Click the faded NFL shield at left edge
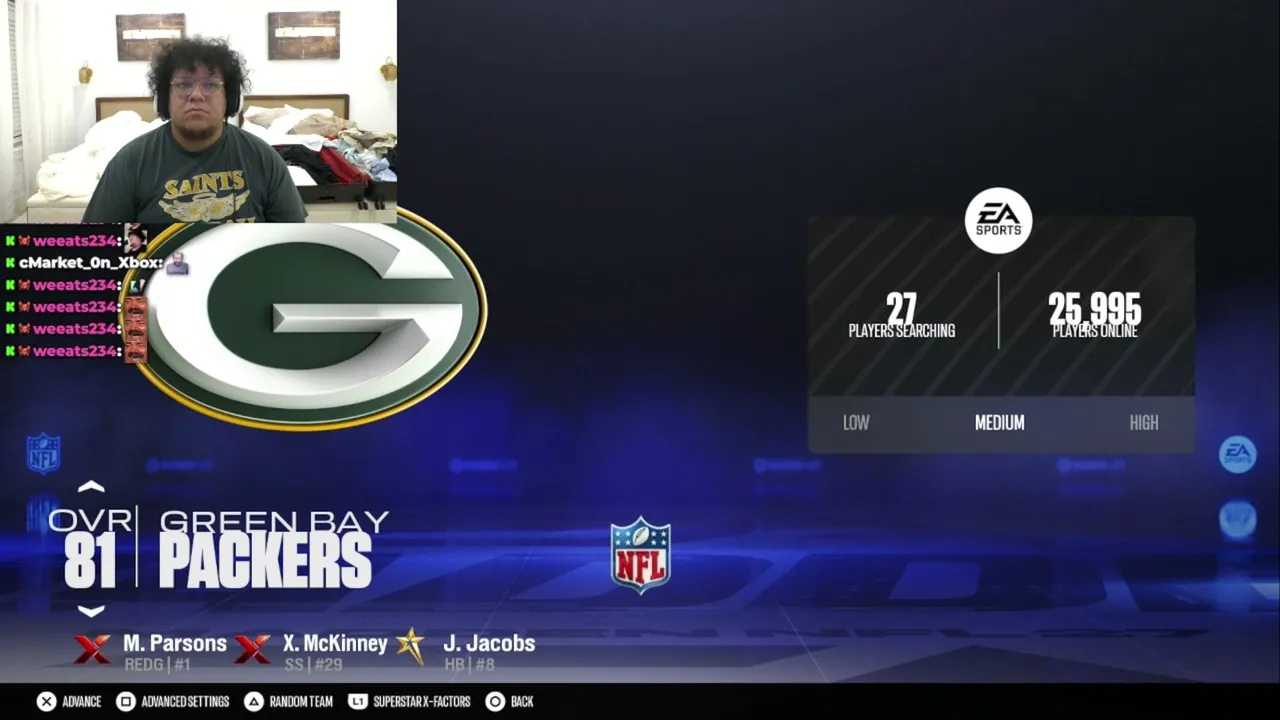Image resolution: width=1280 pixels, height=720 pixels. 43,453
